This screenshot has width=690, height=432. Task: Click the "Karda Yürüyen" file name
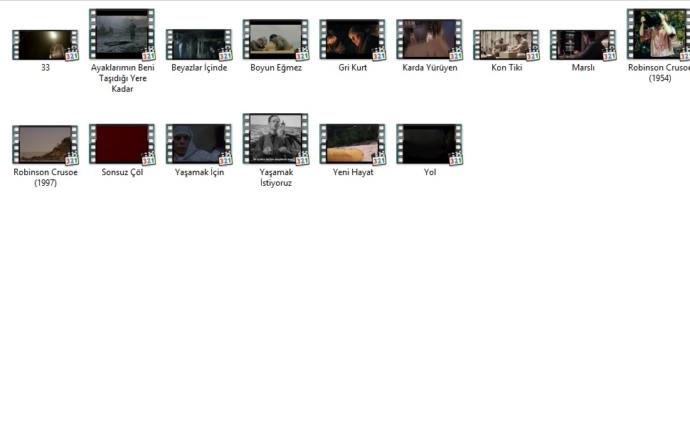[x=429, y=68]
